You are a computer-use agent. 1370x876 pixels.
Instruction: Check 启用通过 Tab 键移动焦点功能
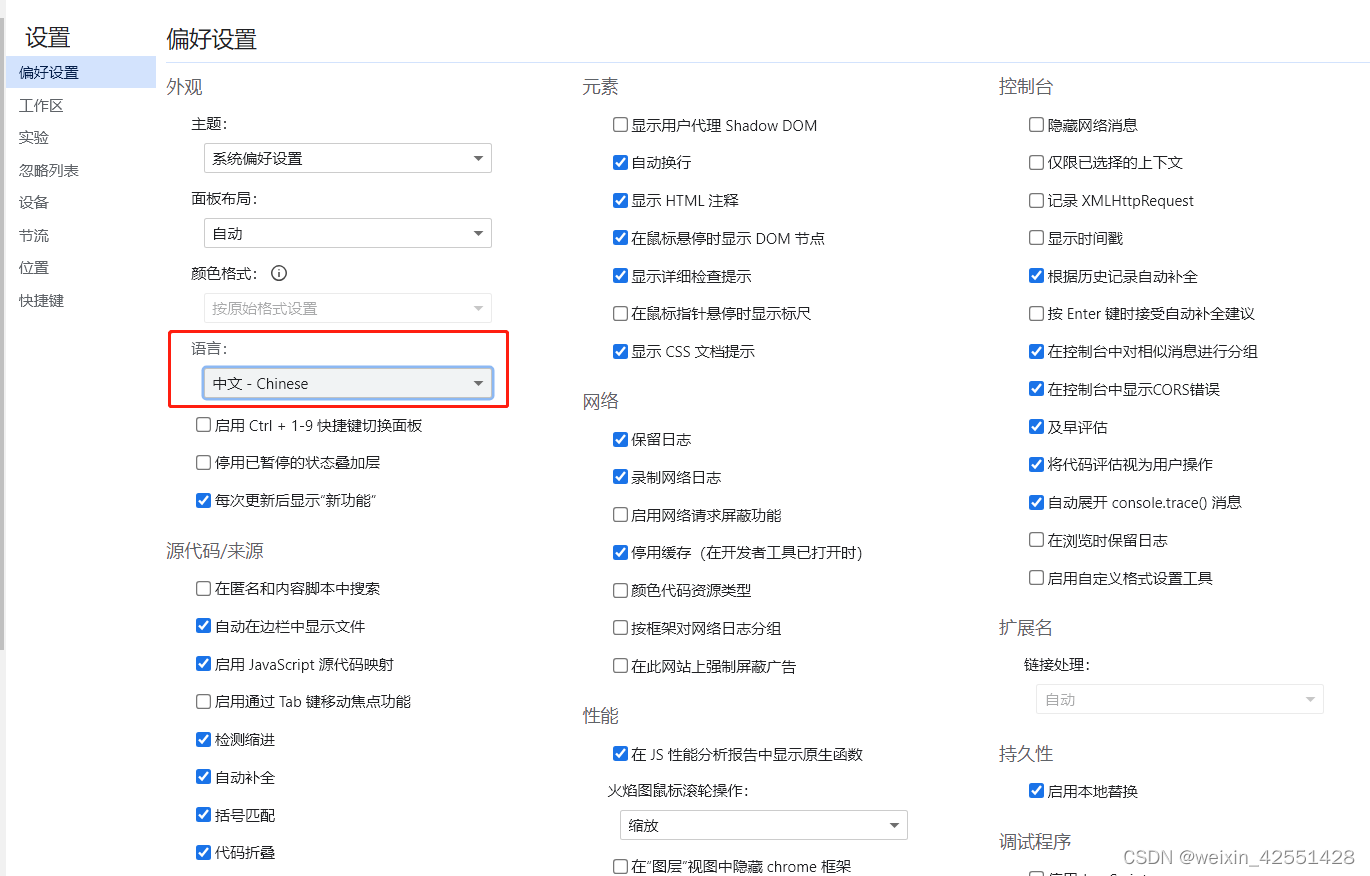click(x=203, y=701)
